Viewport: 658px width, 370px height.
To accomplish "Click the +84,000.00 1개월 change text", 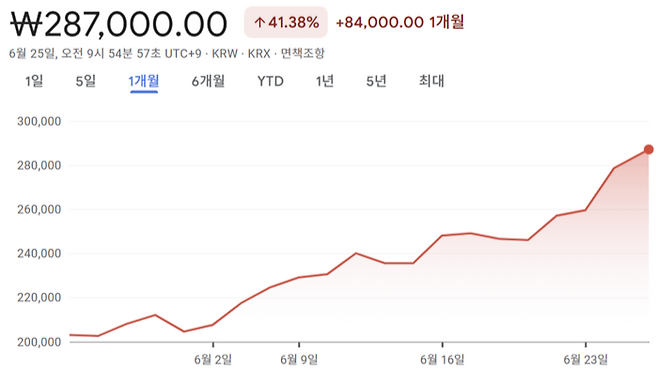I will tap(400, 22).
